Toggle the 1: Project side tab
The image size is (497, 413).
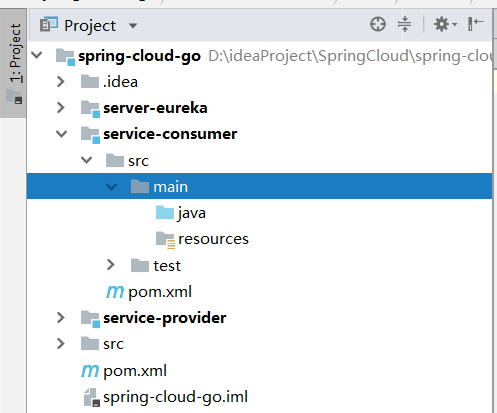point(14,63)
